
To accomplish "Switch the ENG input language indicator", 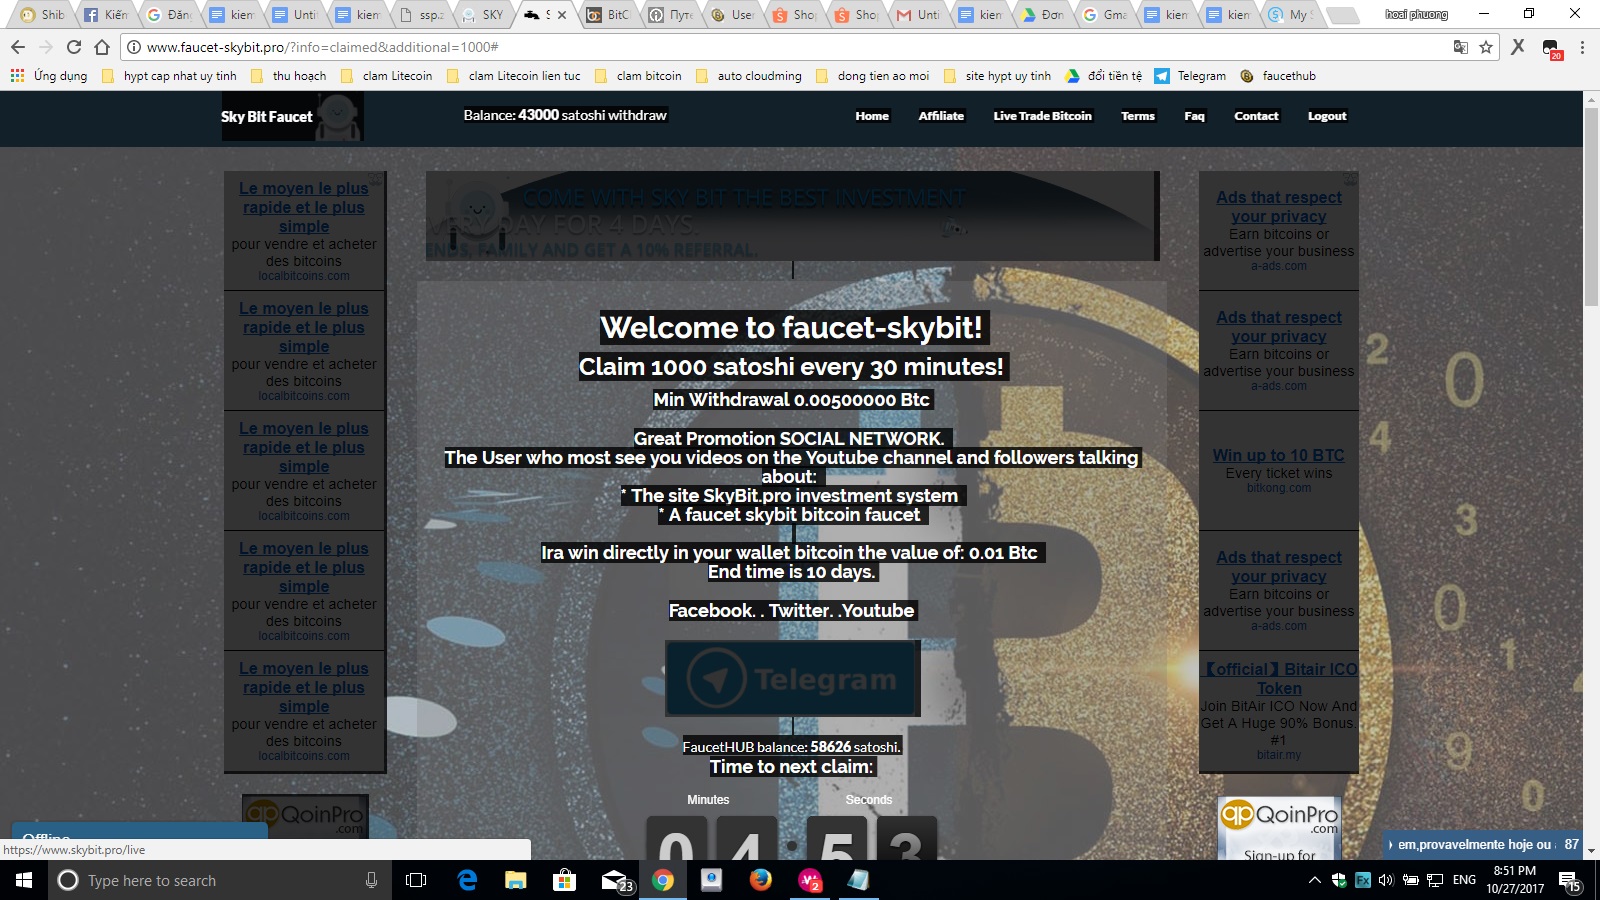I will (1464, 880).
